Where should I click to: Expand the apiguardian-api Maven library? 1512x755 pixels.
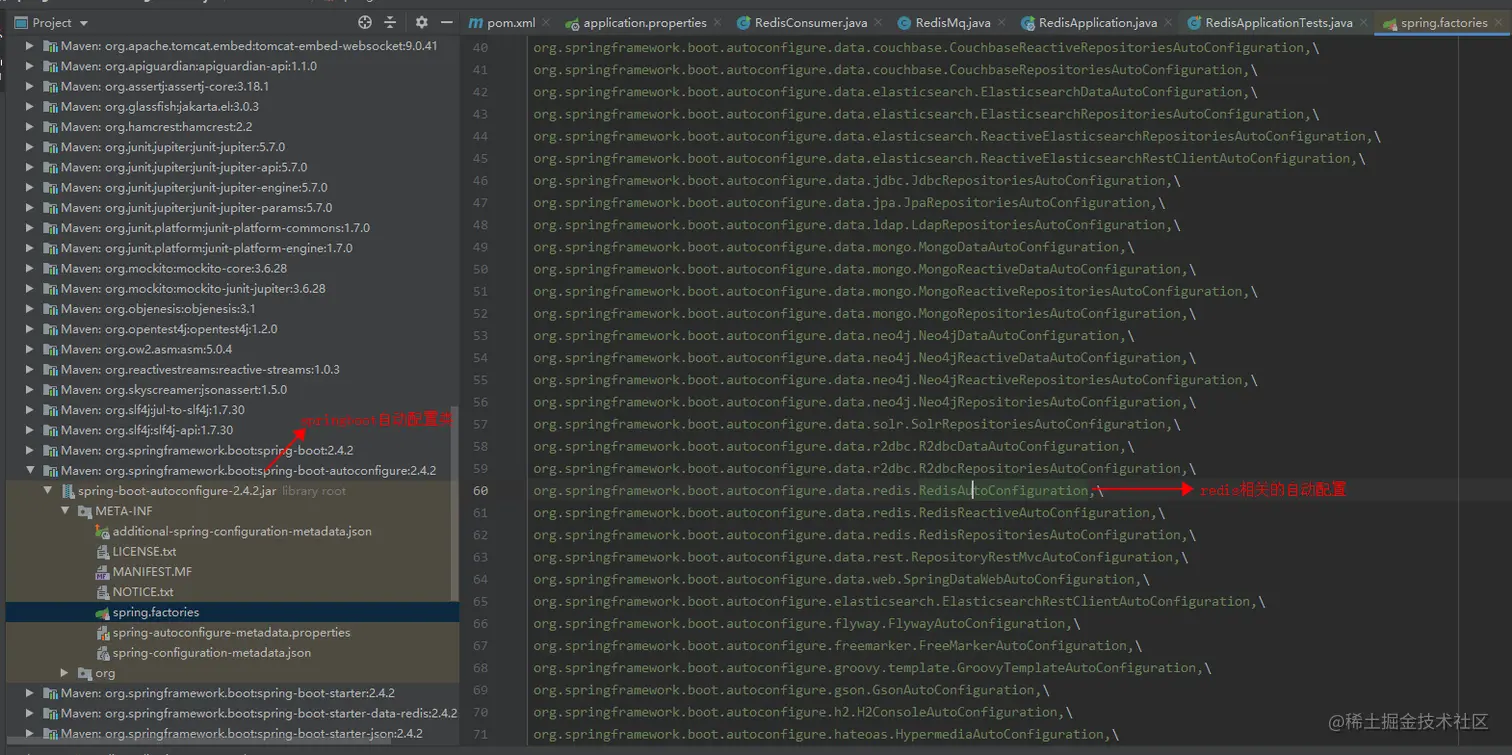coord(30,66)
